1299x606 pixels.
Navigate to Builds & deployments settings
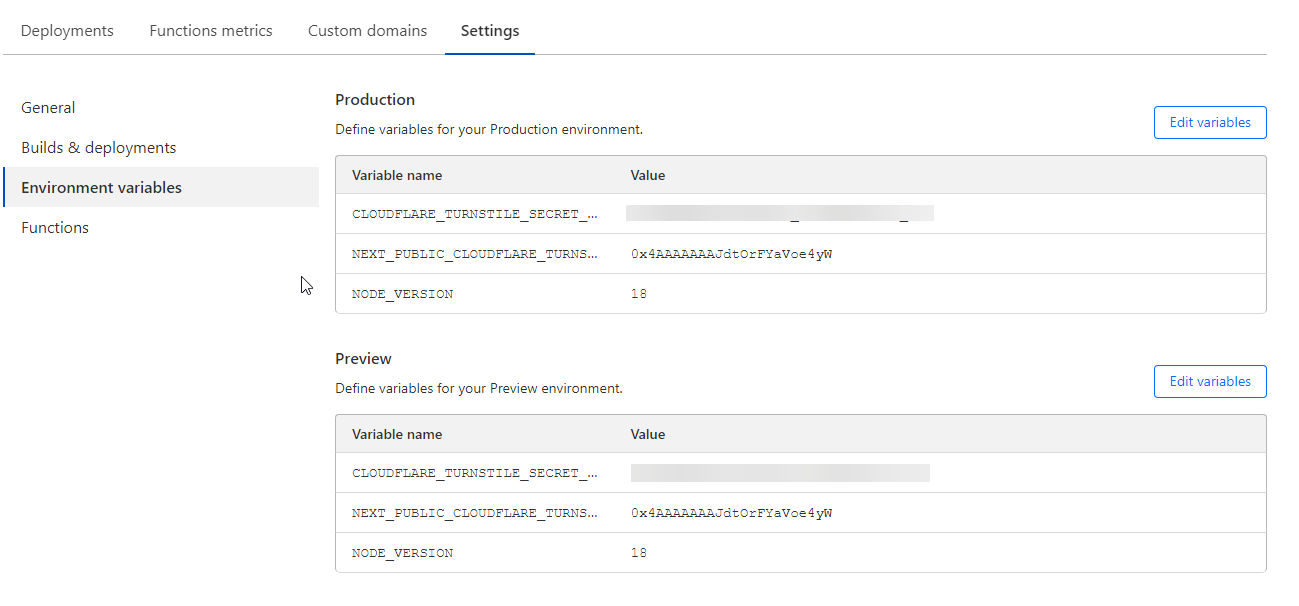(98, 148)
